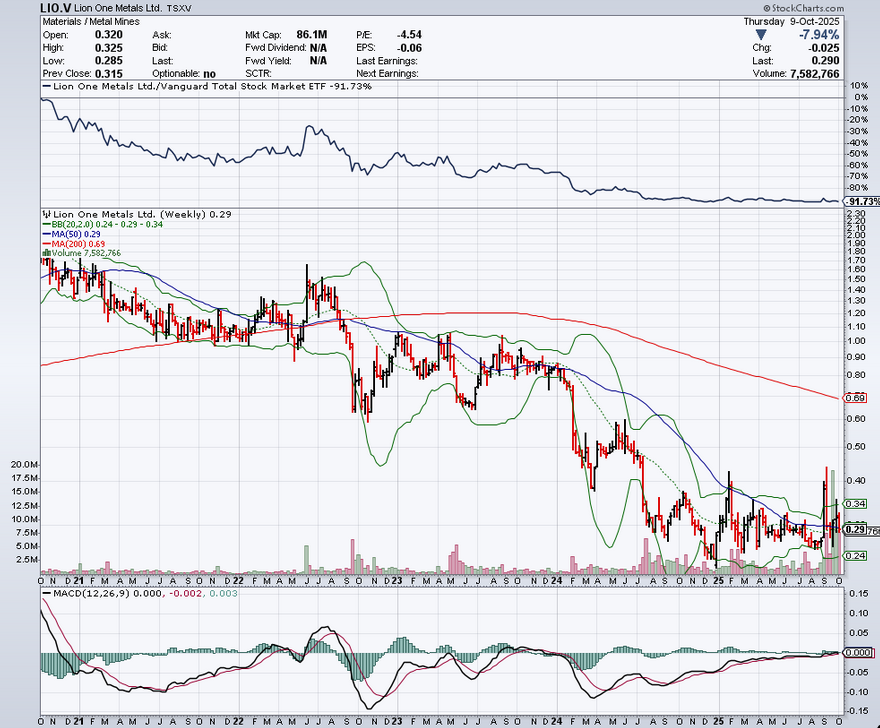Click the red MA(200) legend line marker
The image size is (880, 728).
[45, 244]
